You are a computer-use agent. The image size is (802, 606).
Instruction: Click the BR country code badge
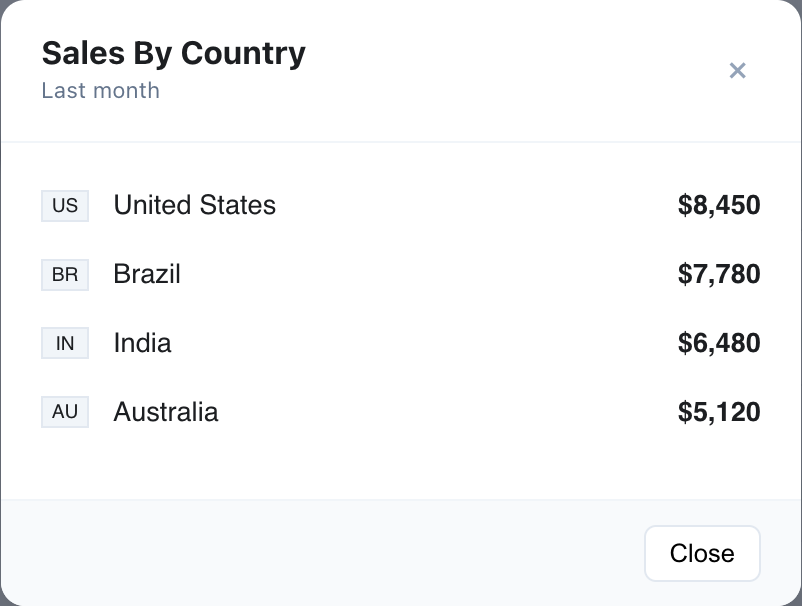coord(64,275)
